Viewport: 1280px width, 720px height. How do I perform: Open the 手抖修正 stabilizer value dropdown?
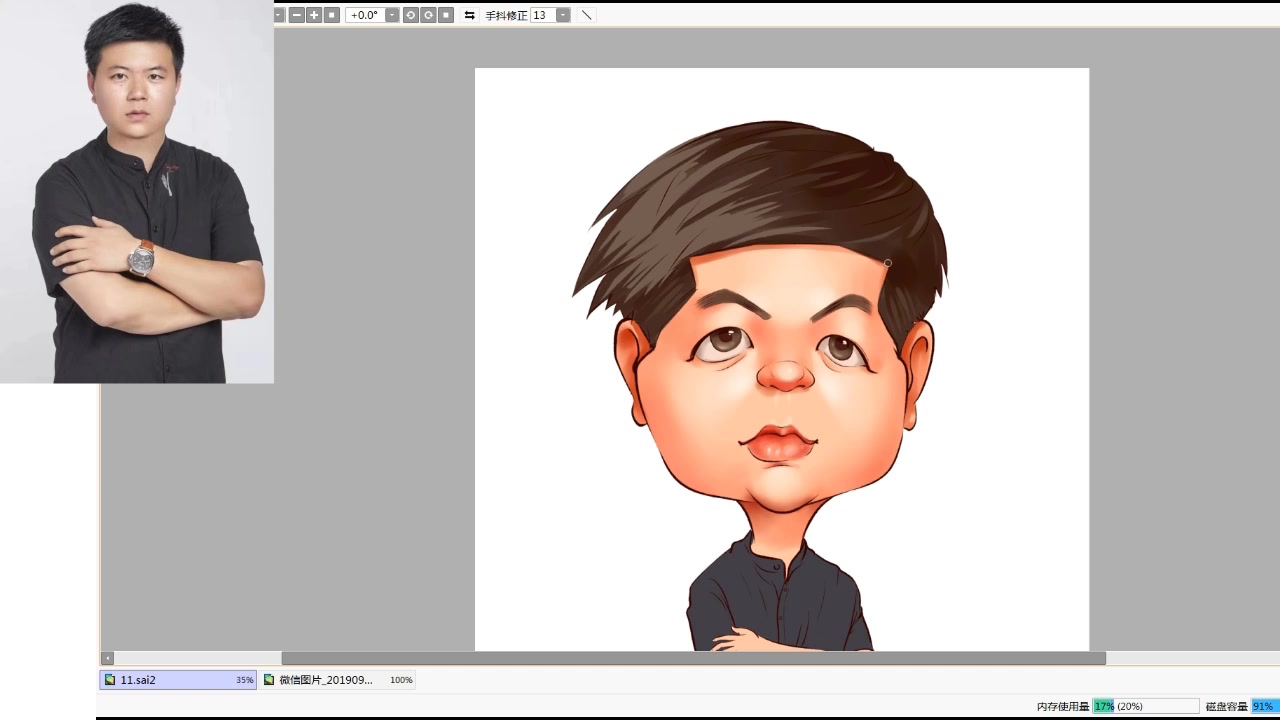click(563, 15)
